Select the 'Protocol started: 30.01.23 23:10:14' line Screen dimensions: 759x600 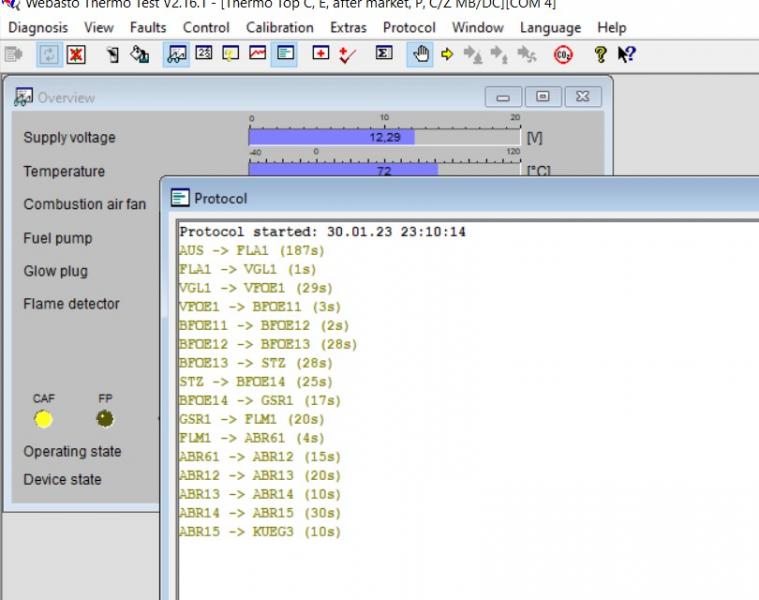[322, 232]
